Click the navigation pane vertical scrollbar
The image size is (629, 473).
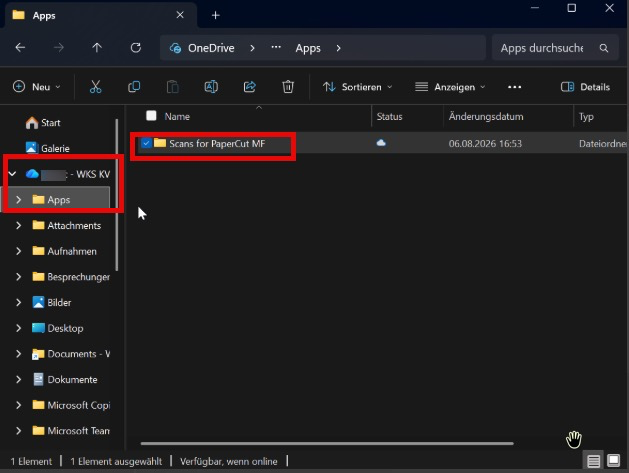pyautogui.click(x=117, y=195)
